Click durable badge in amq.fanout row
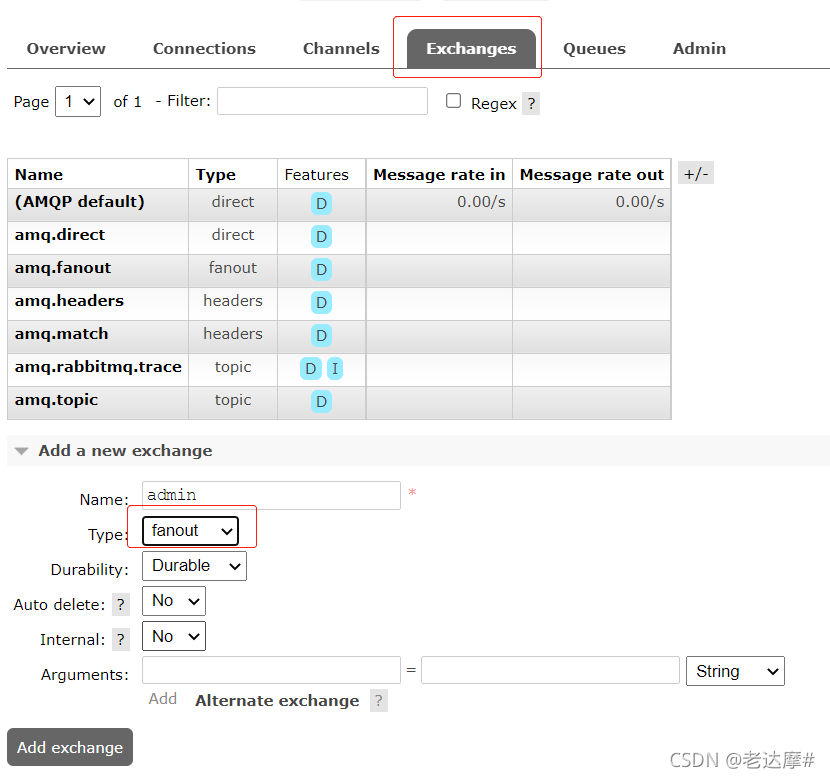Screen dimensions: 830x778 [321, 270]
